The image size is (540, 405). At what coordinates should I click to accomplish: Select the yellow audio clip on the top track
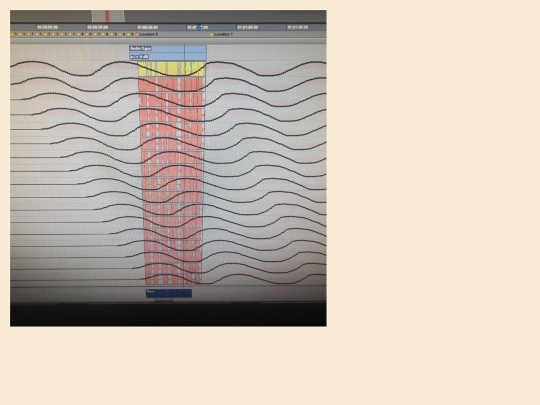pyautogui.click(x=172, y=69)
